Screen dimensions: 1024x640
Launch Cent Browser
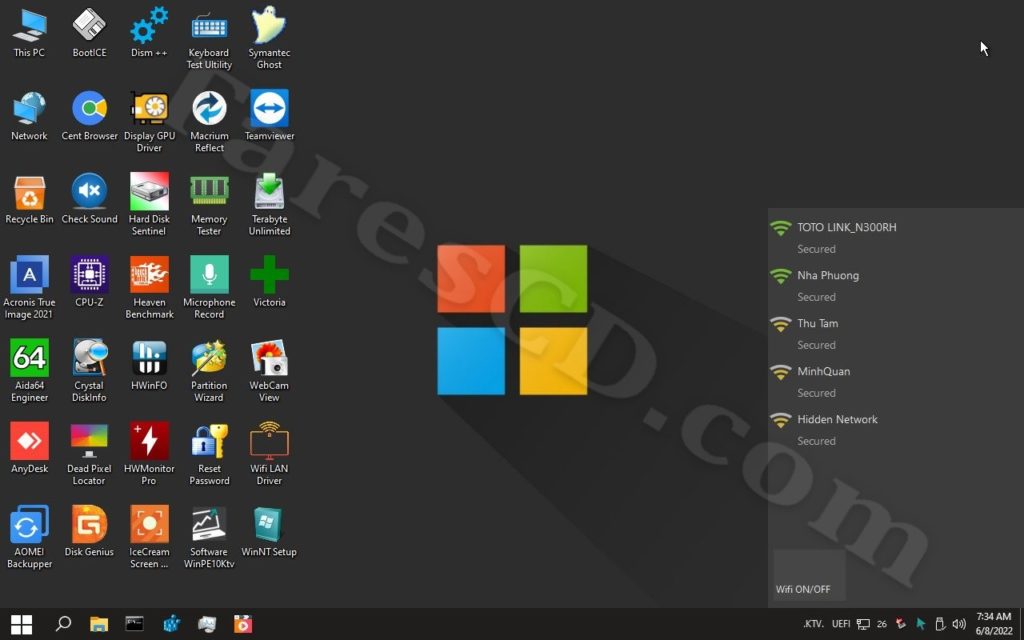click(x=89, y=116)
